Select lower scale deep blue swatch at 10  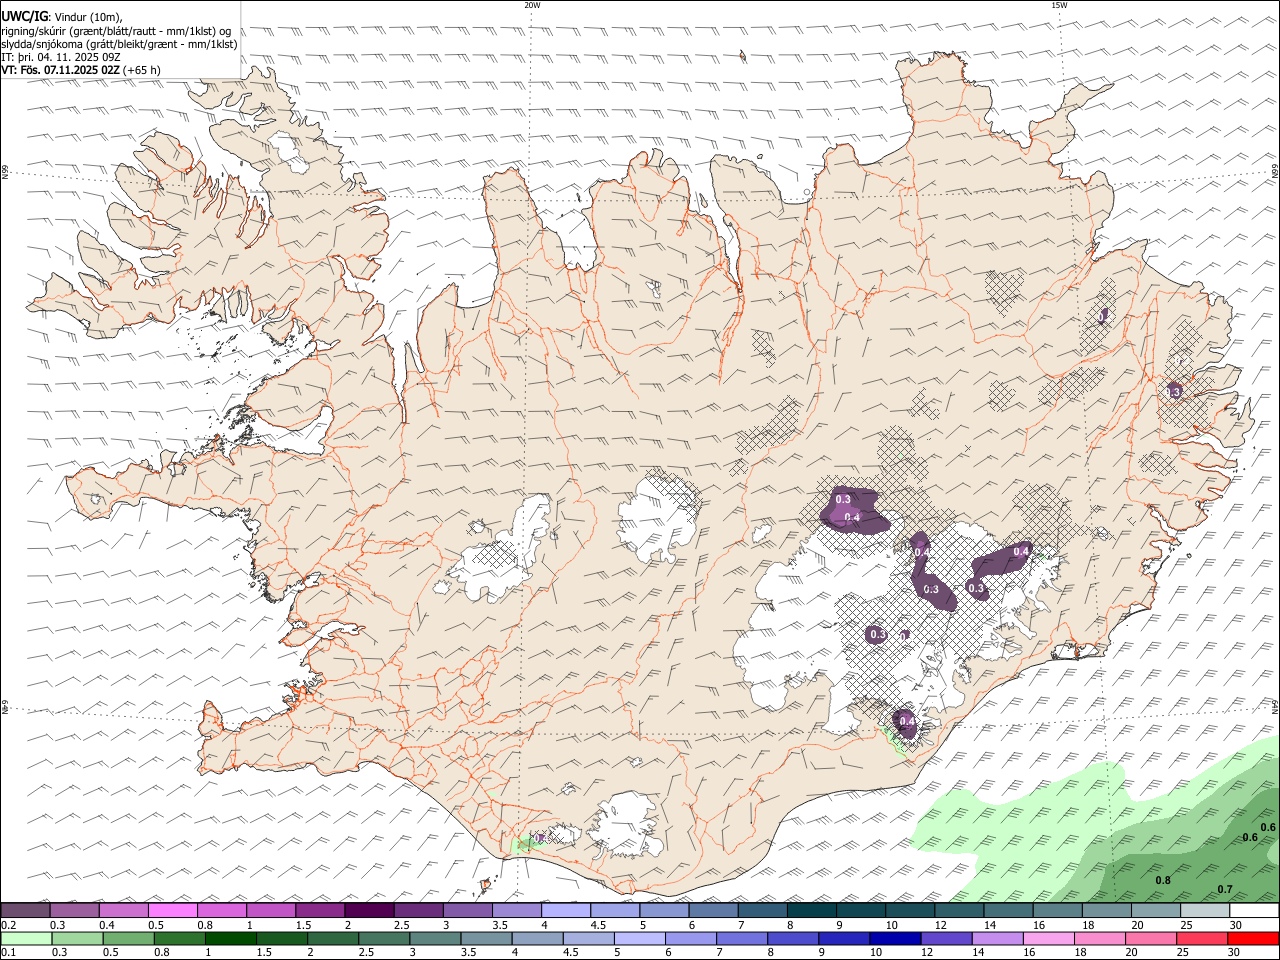[x=895, y=939]
